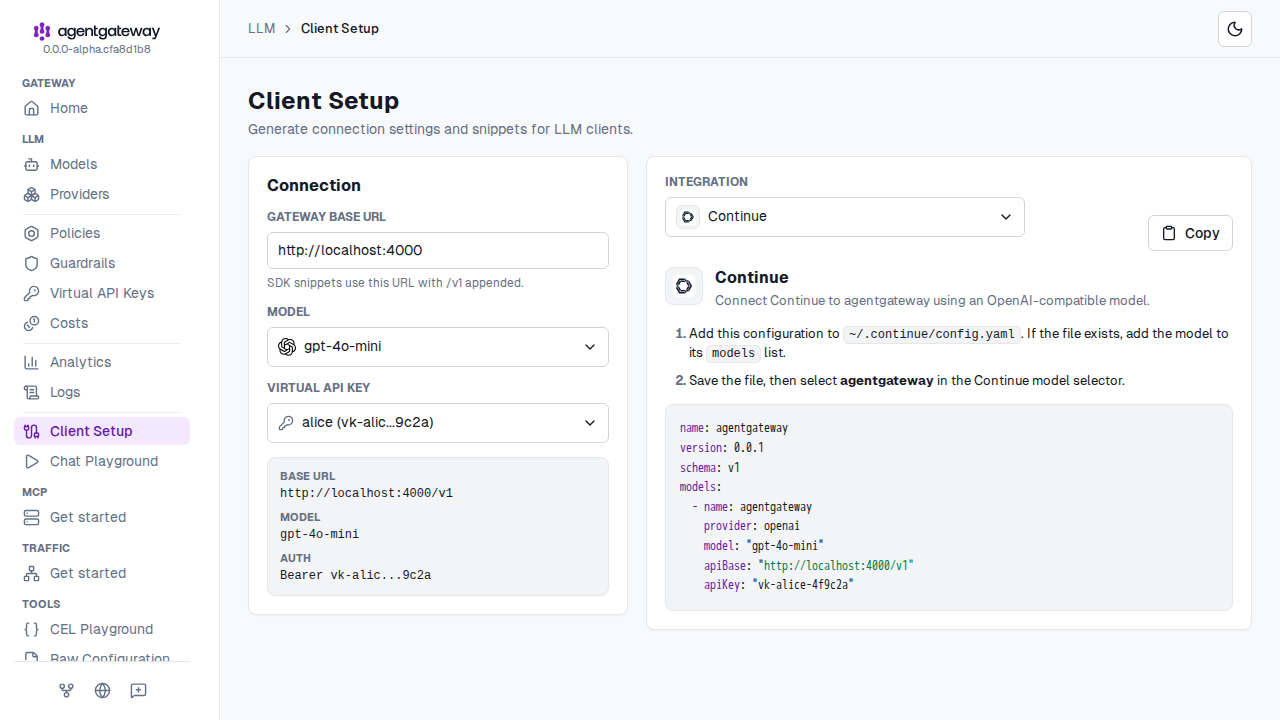The image size is (1280, 720).
Task: Click the agentgateway logo icon
Action: (42, 31)
